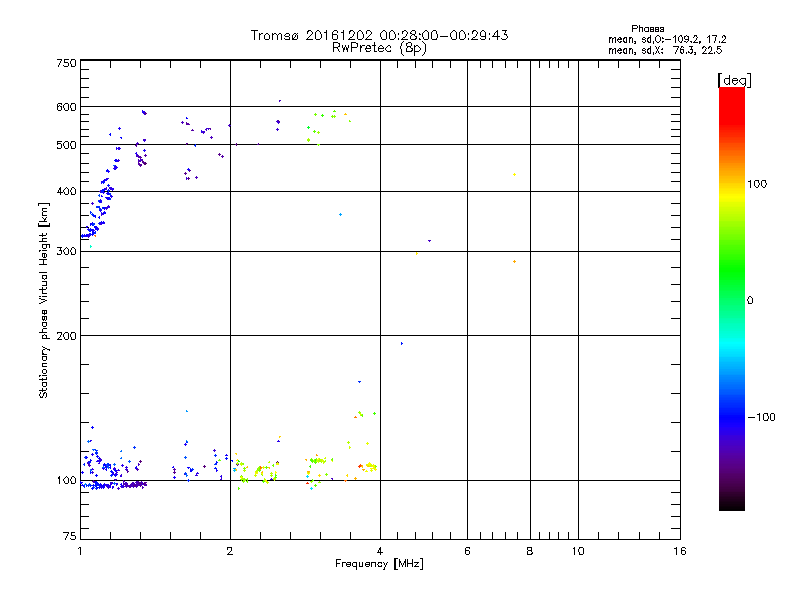Click the 'mean, sd,X: 76.3, 22.5' line
The image size is (800, 600).
(665, 50)
